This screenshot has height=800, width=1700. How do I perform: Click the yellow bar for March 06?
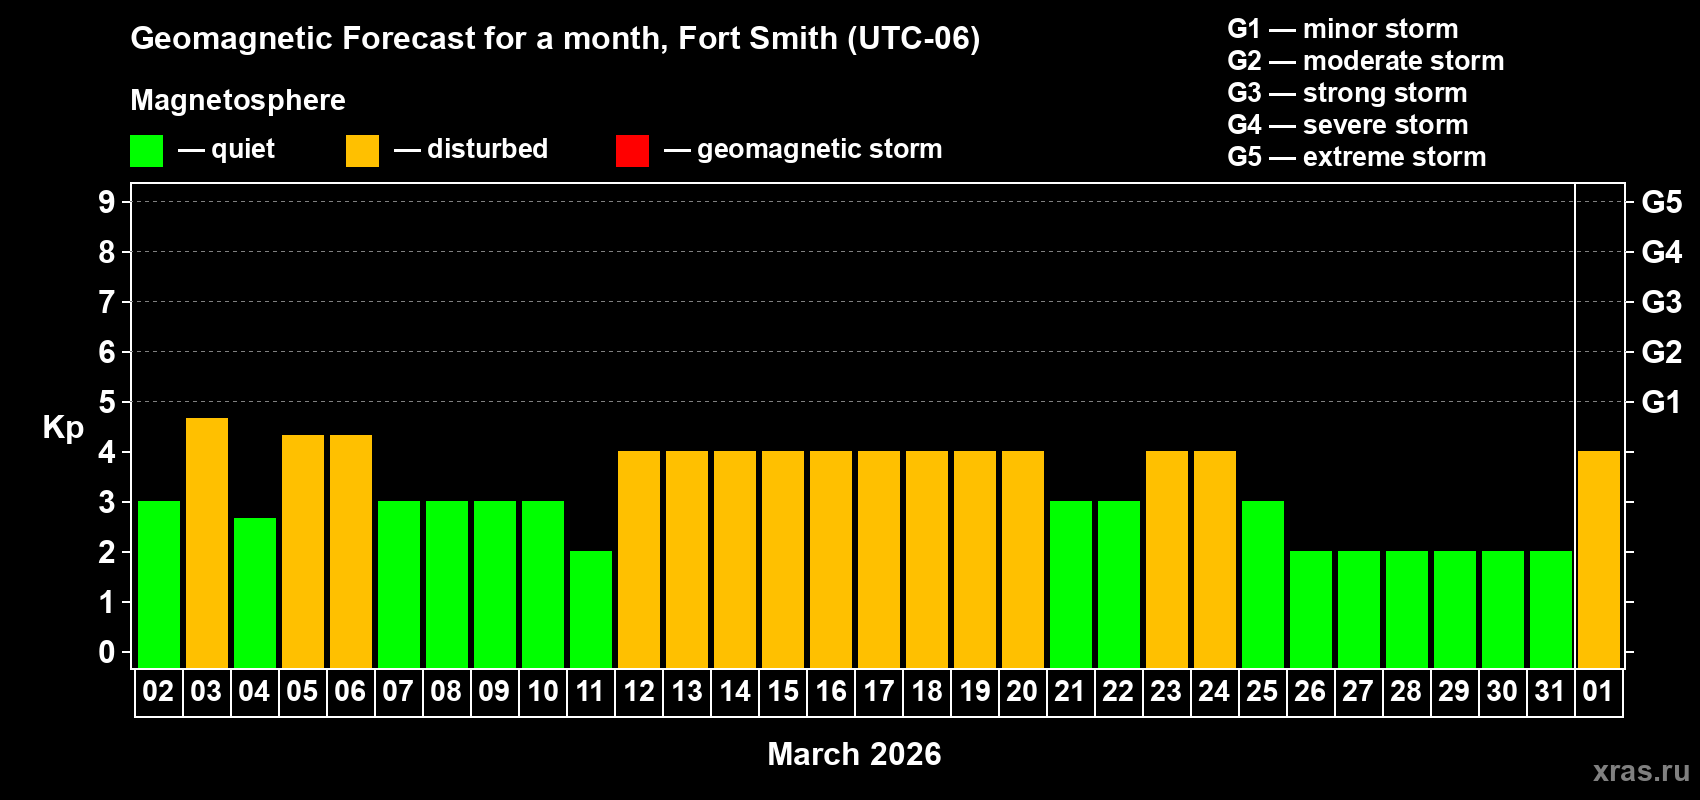pos(351,551)
